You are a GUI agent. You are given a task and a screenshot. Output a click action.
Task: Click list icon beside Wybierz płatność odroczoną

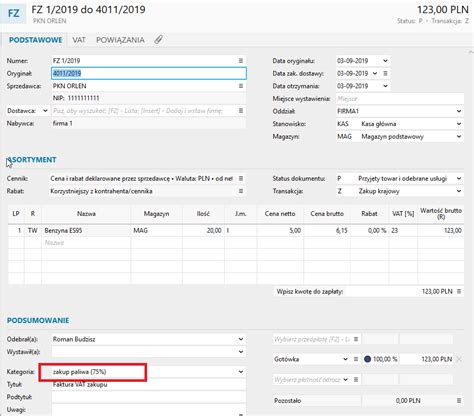[x=356, y=379]
